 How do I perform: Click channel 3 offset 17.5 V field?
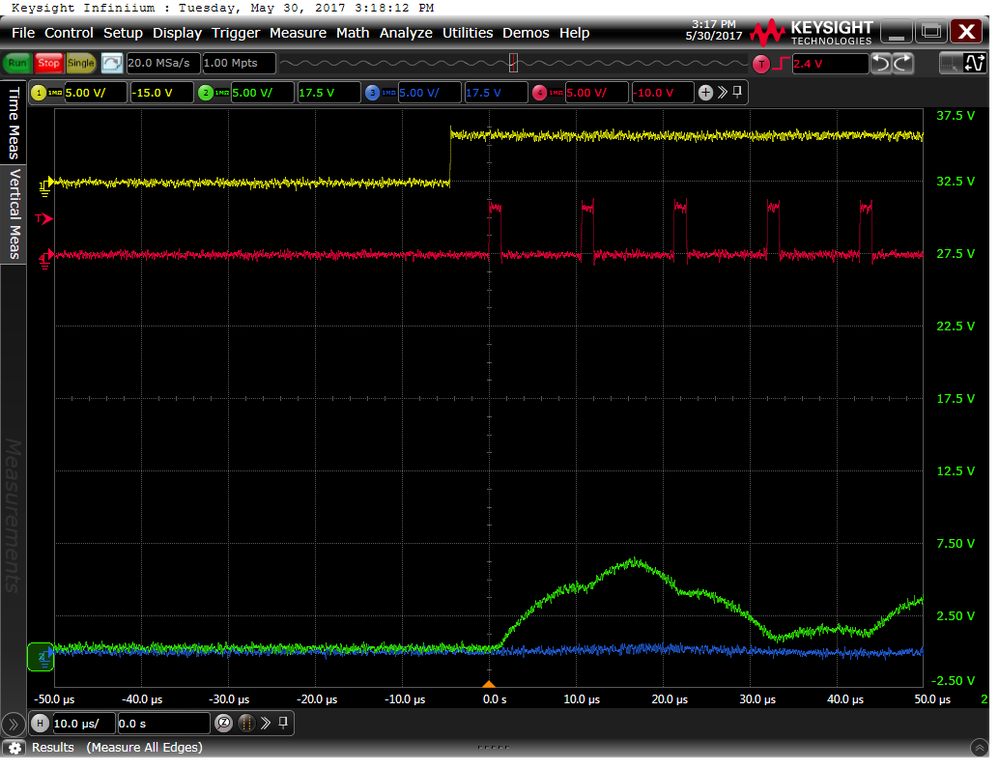[x=496, y=93]
